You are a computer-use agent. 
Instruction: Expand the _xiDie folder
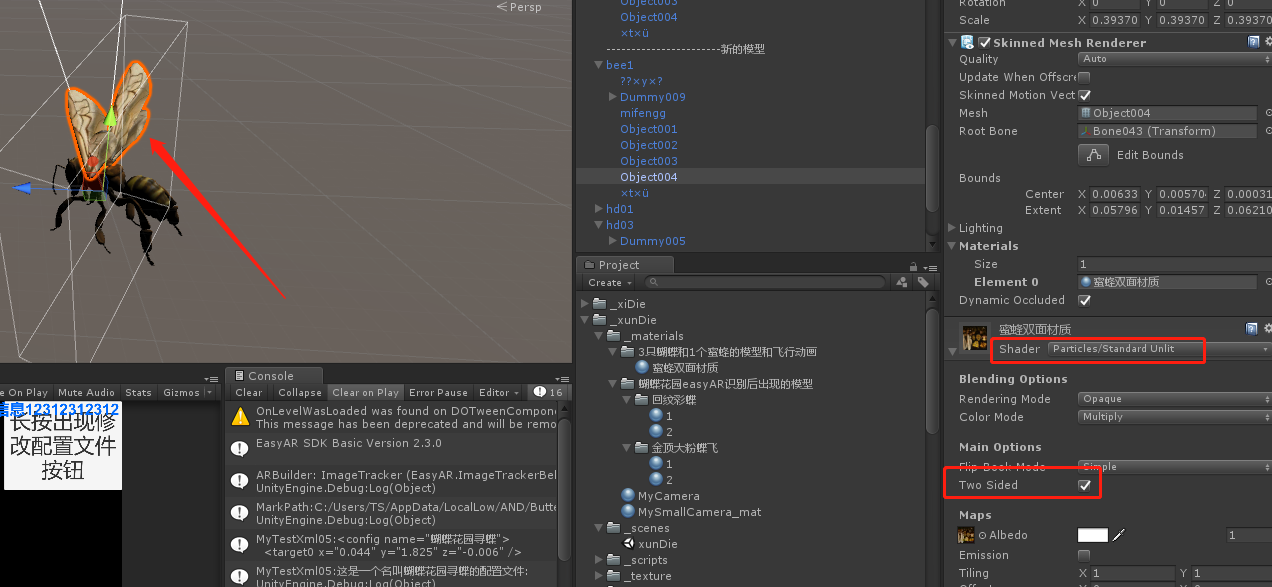(x=586, y=304)
